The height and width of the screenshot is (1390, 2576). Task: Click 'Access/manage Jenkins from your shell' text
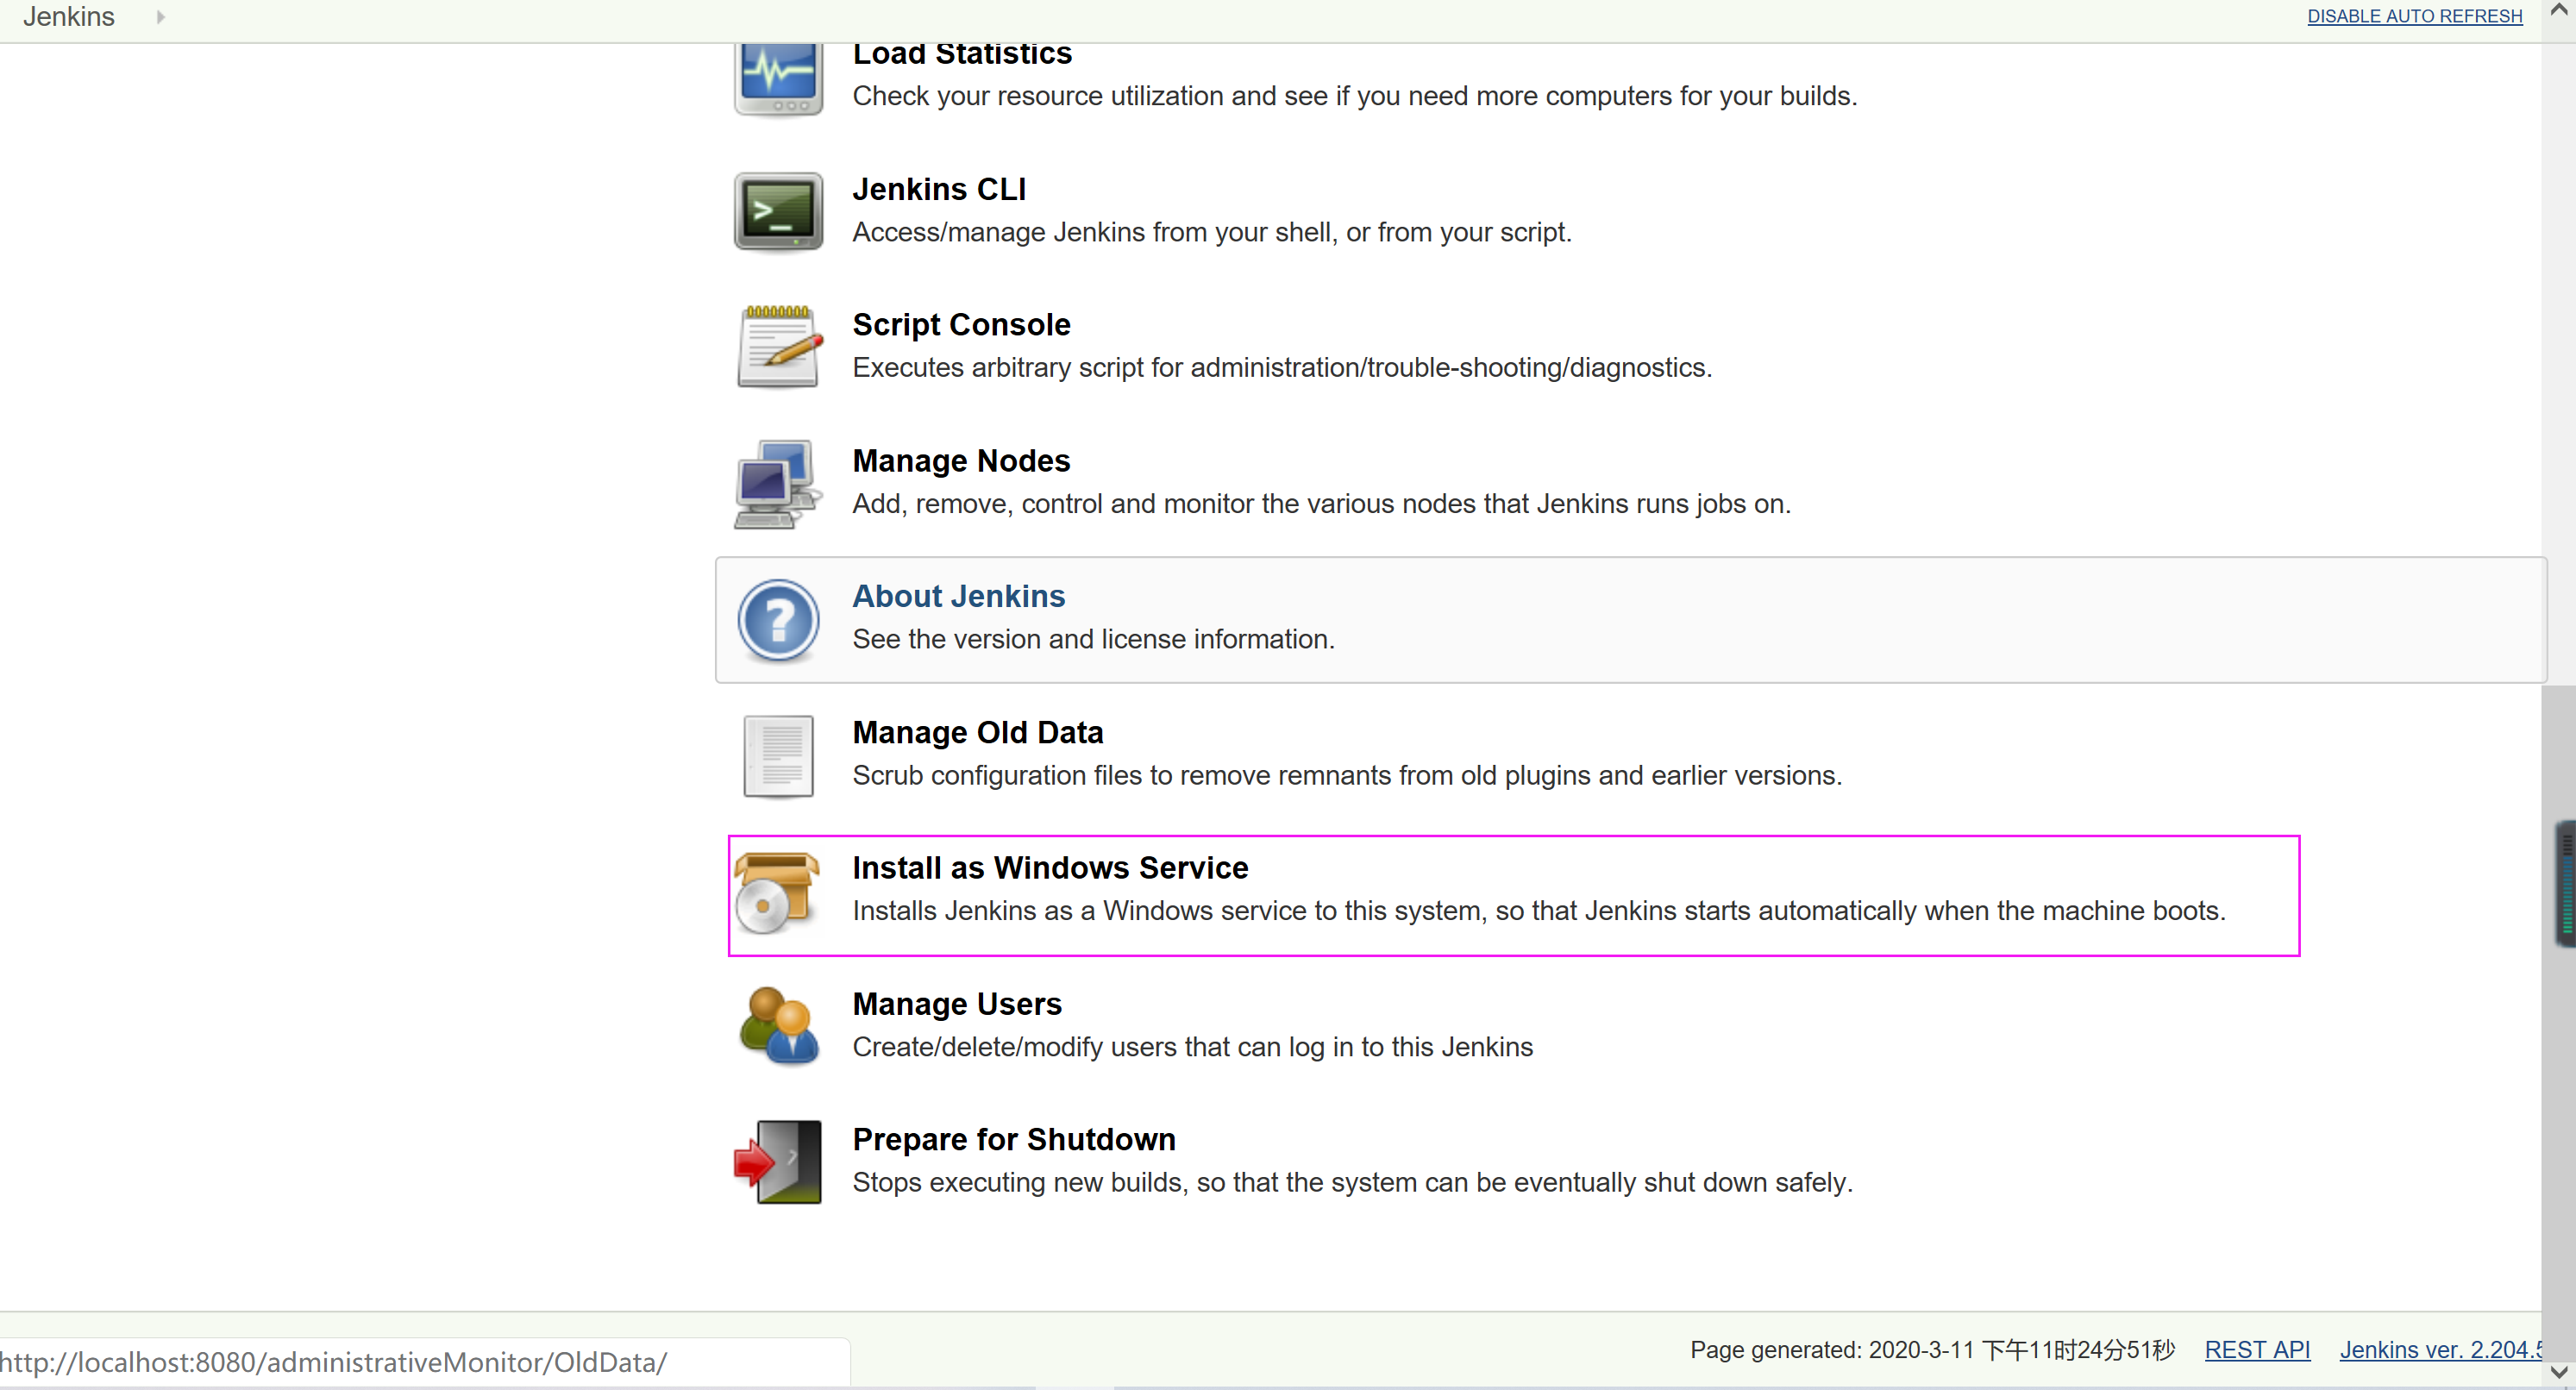point(1211,232)
